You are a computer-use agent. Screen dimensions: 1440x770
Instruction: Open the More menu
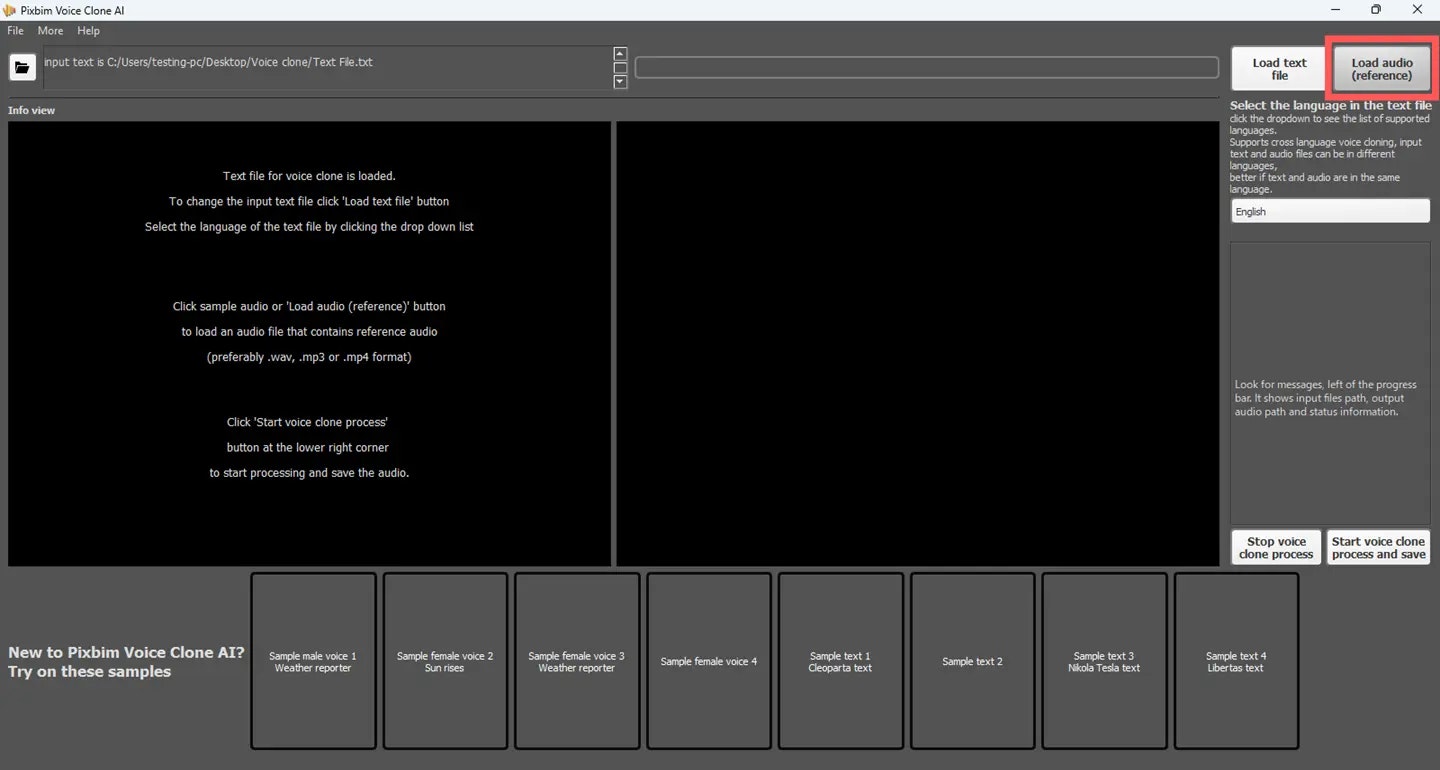point(50,31)
